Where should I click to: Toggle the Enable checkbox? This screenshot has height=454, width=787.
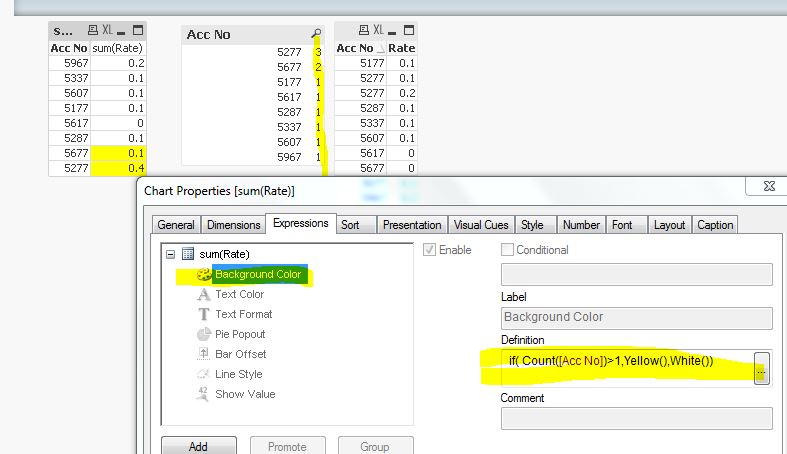(x=429, y=250)
